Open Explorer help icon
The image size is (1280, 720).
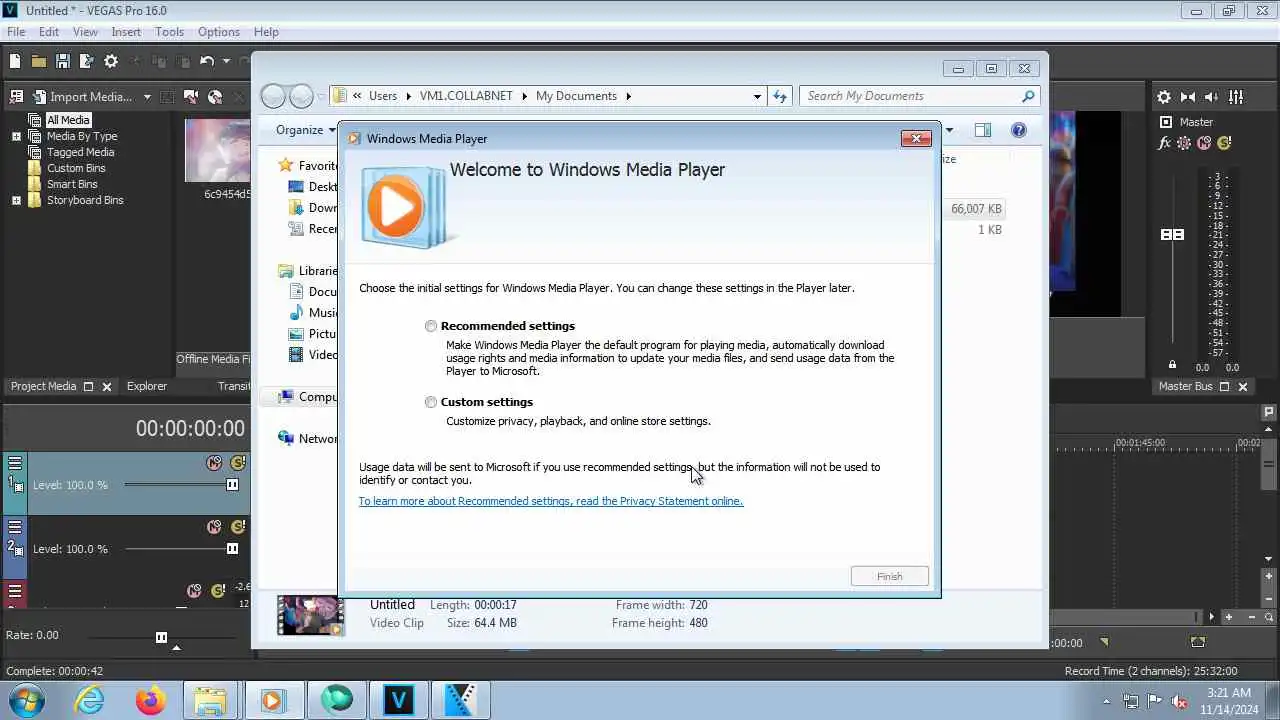1019,130
